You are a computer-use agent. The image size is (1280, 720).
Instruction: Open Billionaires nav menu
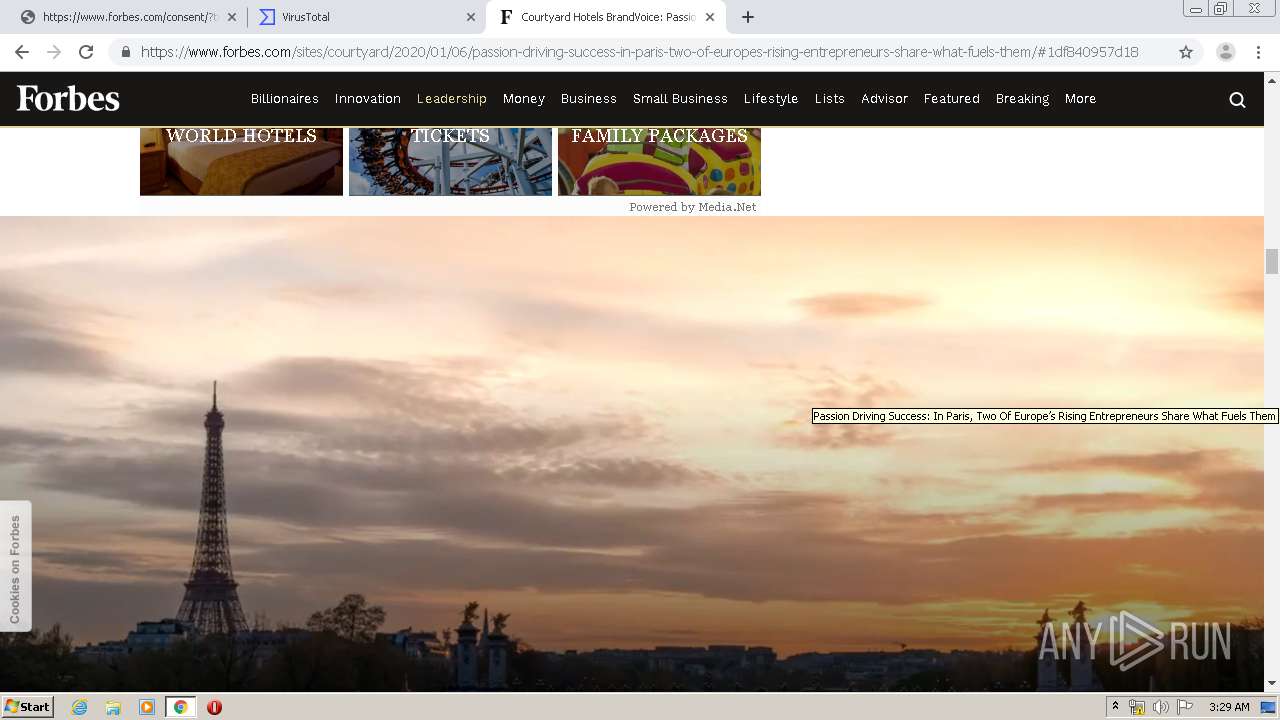coord(285,99)
